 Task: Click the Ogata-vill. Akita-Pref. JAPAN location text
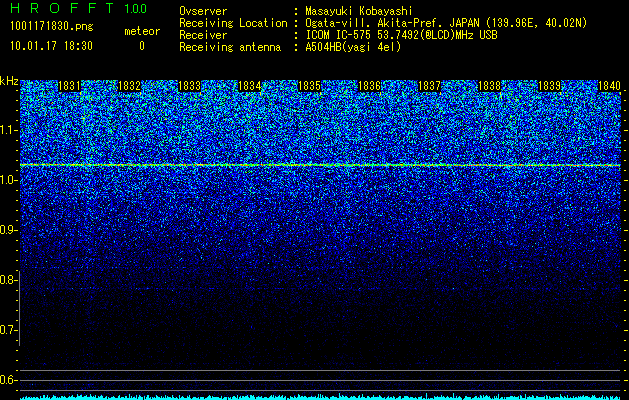tap(446, 23)
